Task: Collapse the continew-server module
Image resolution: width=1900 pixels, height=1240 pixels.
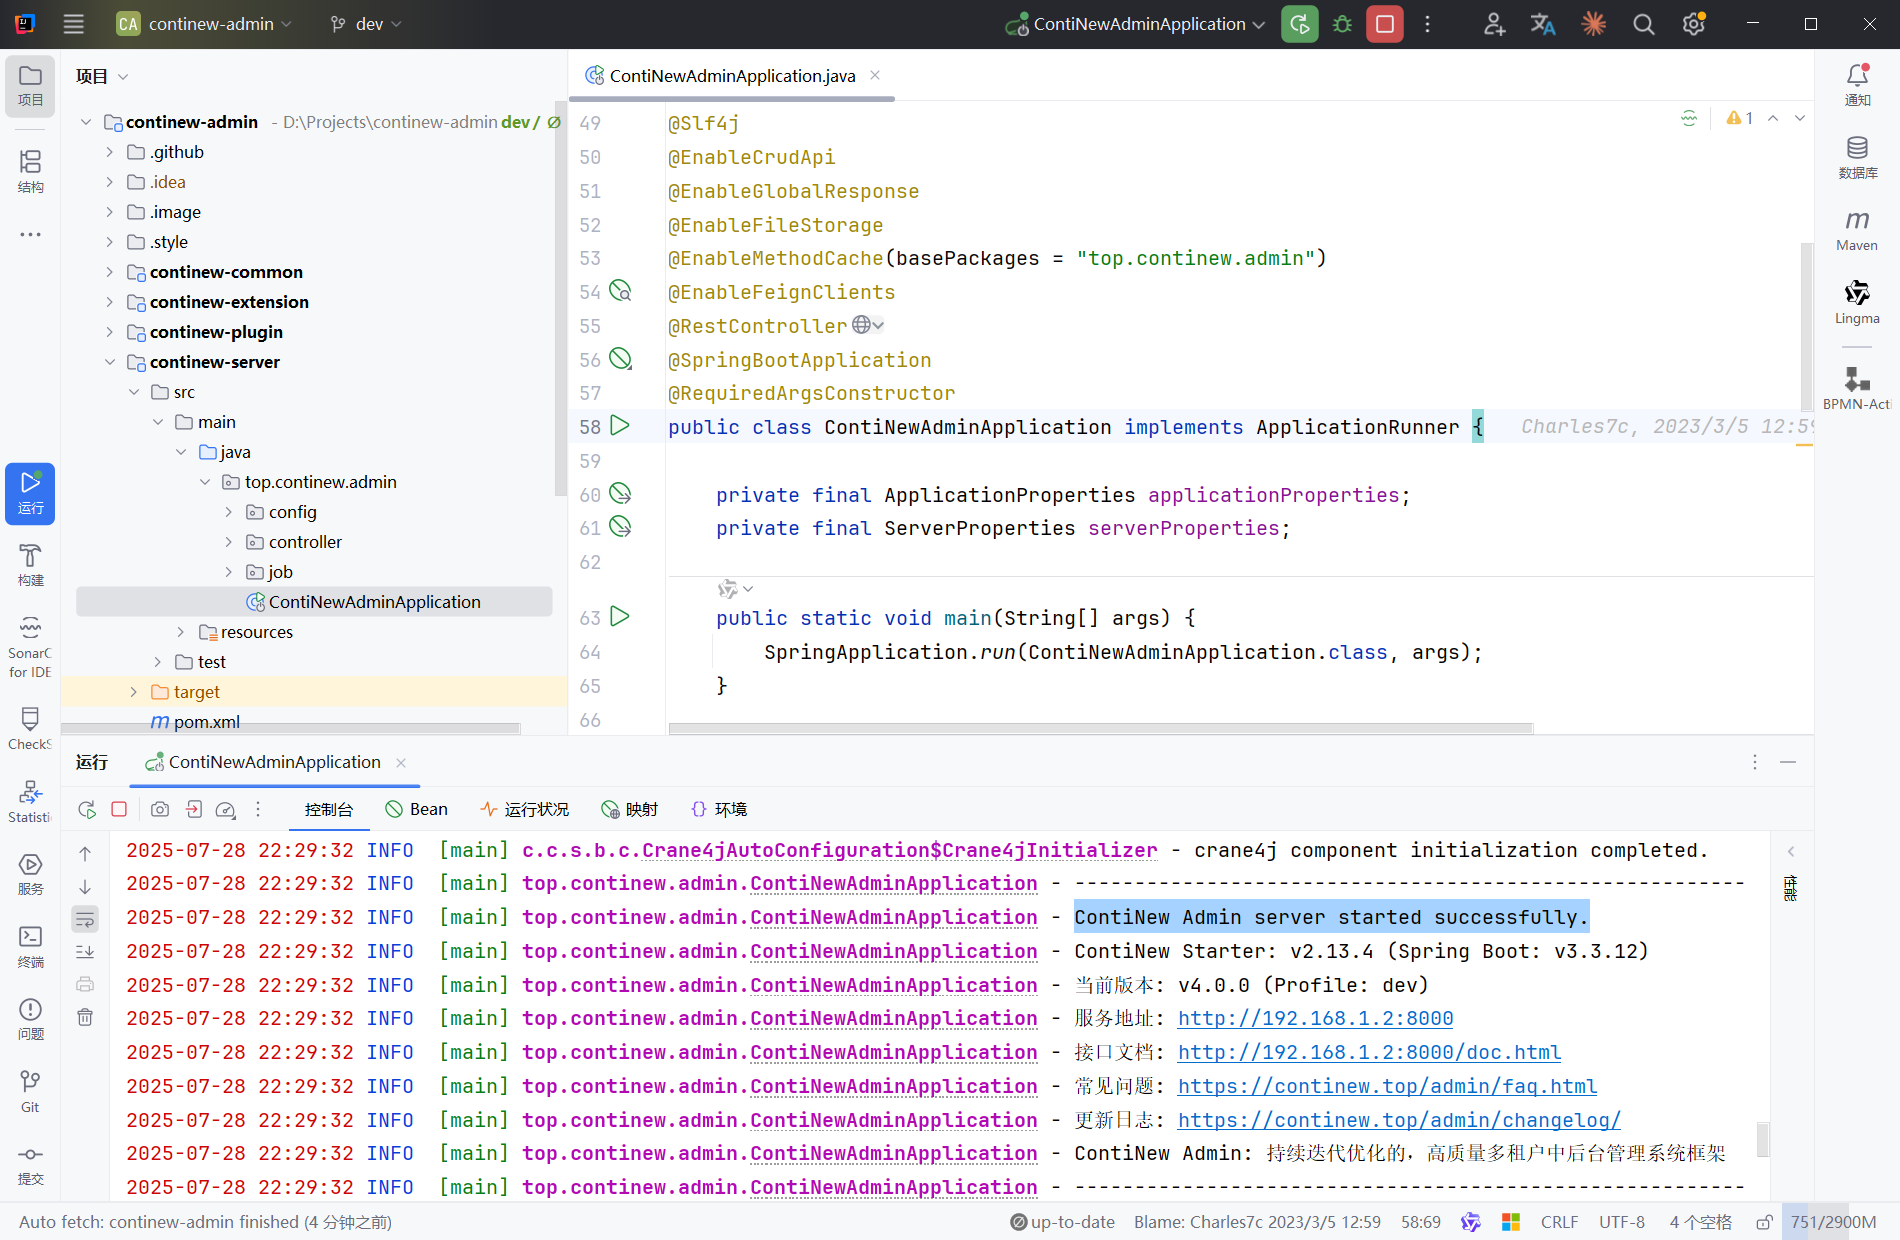Action: (109, 362)
